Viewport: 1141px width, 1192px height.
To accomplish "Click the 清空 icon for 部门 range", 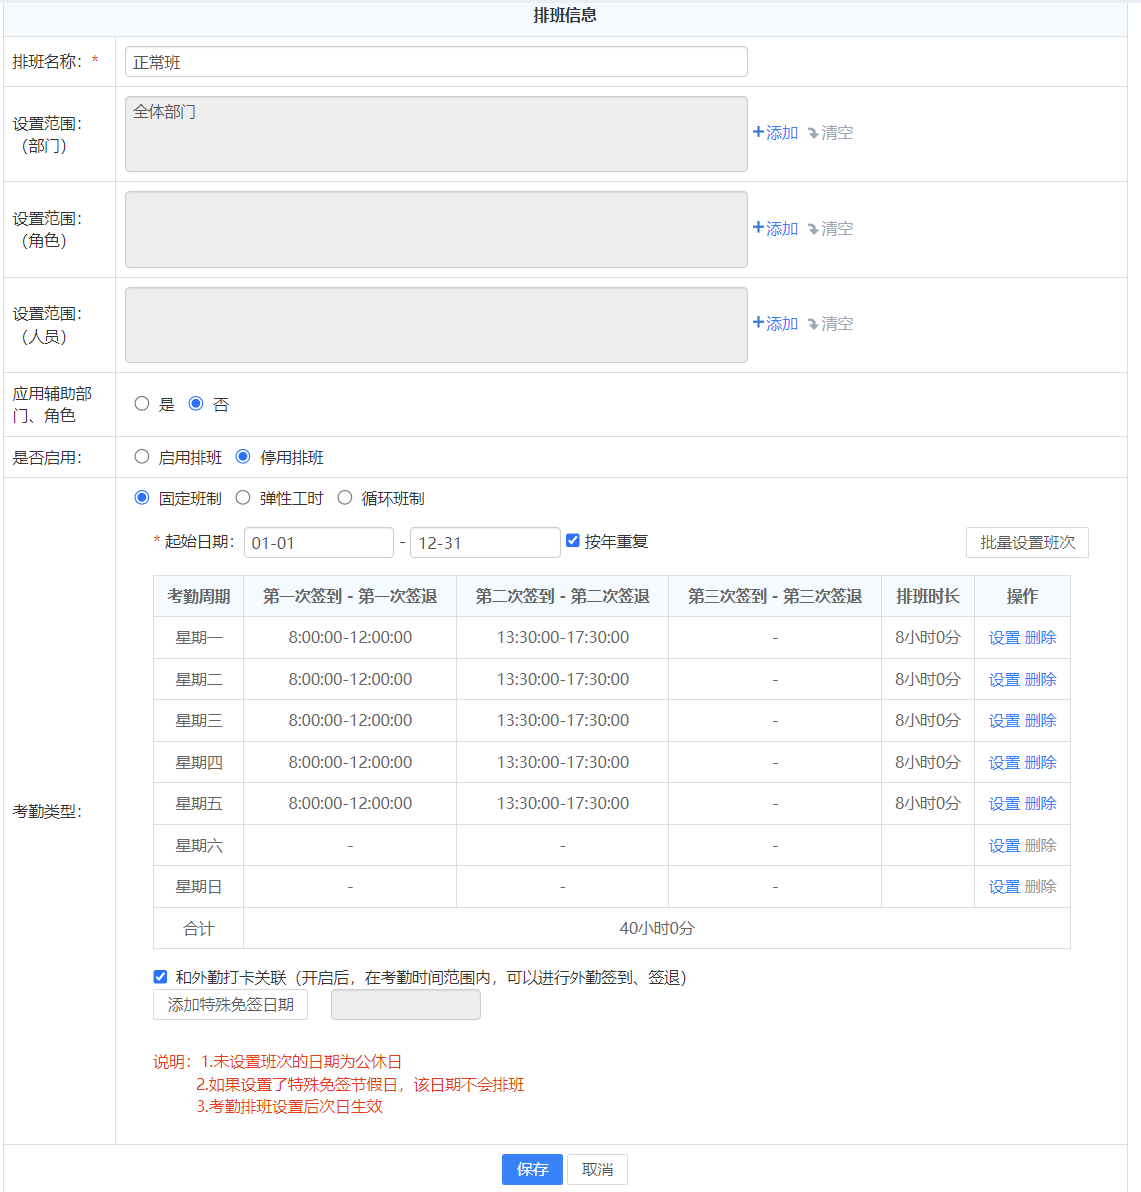I will tap(813, 133).
